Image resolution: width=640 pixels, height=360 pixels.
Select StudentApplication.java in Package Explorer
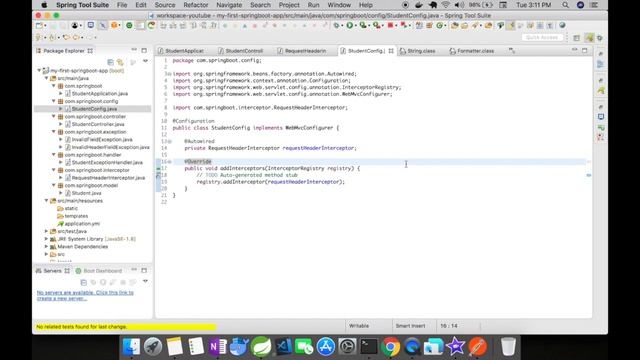100,93
